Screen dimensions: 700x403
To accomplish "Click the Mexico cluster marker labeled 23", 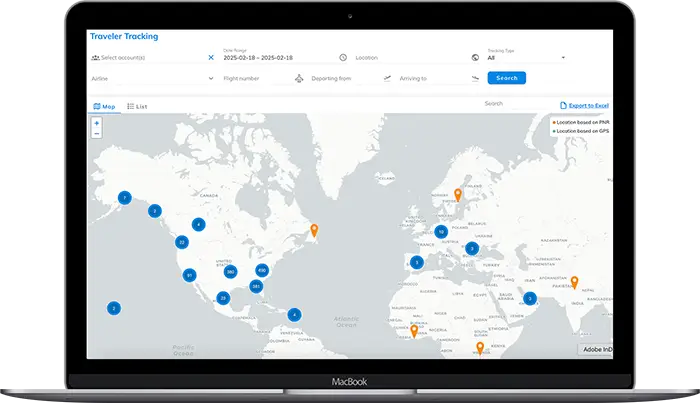I will coord(223,298).
